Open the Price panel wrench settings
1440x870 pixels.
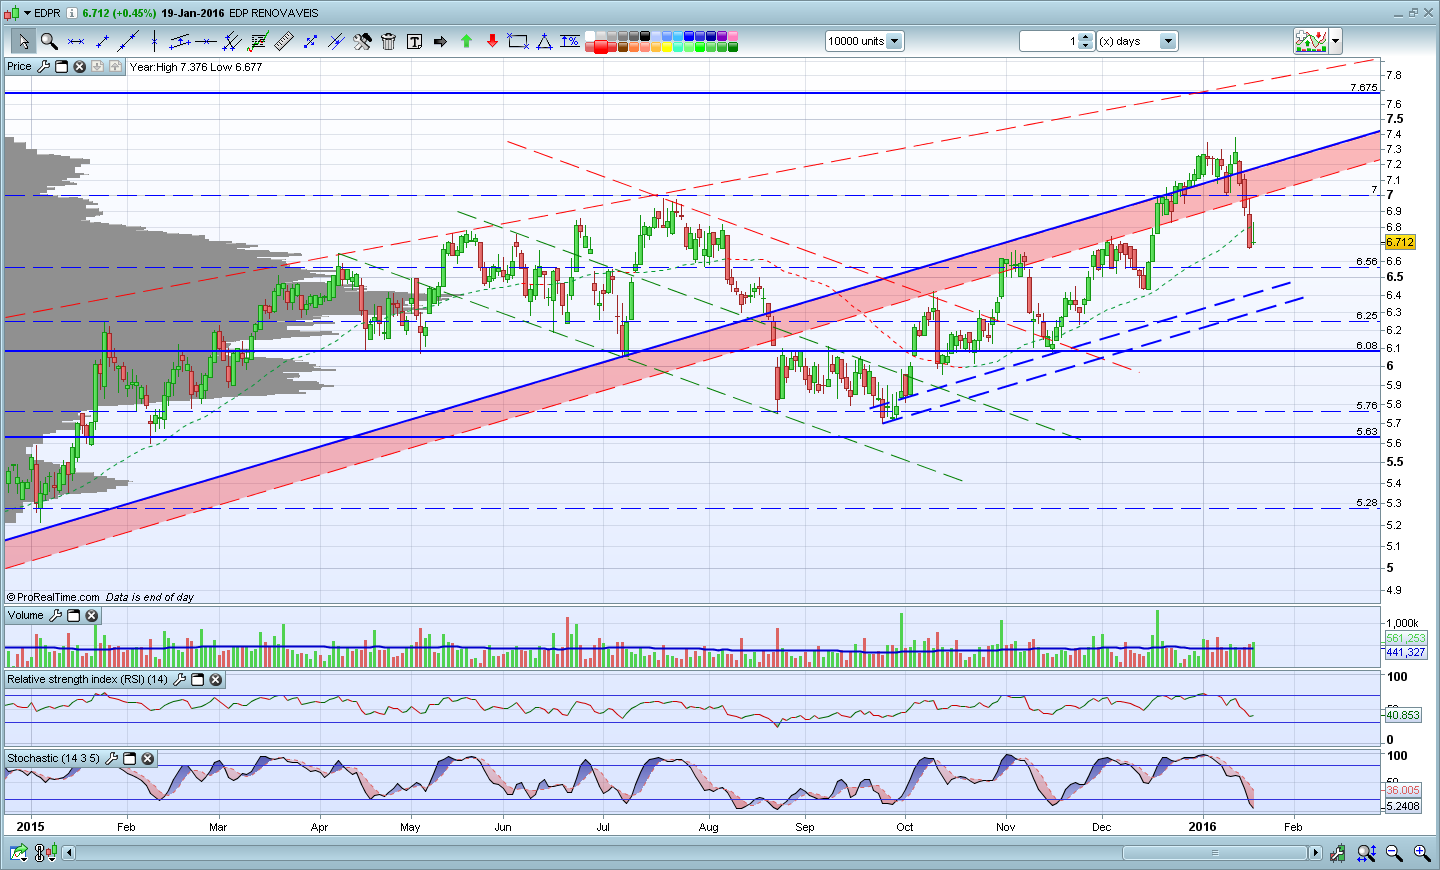click(43, 67)
